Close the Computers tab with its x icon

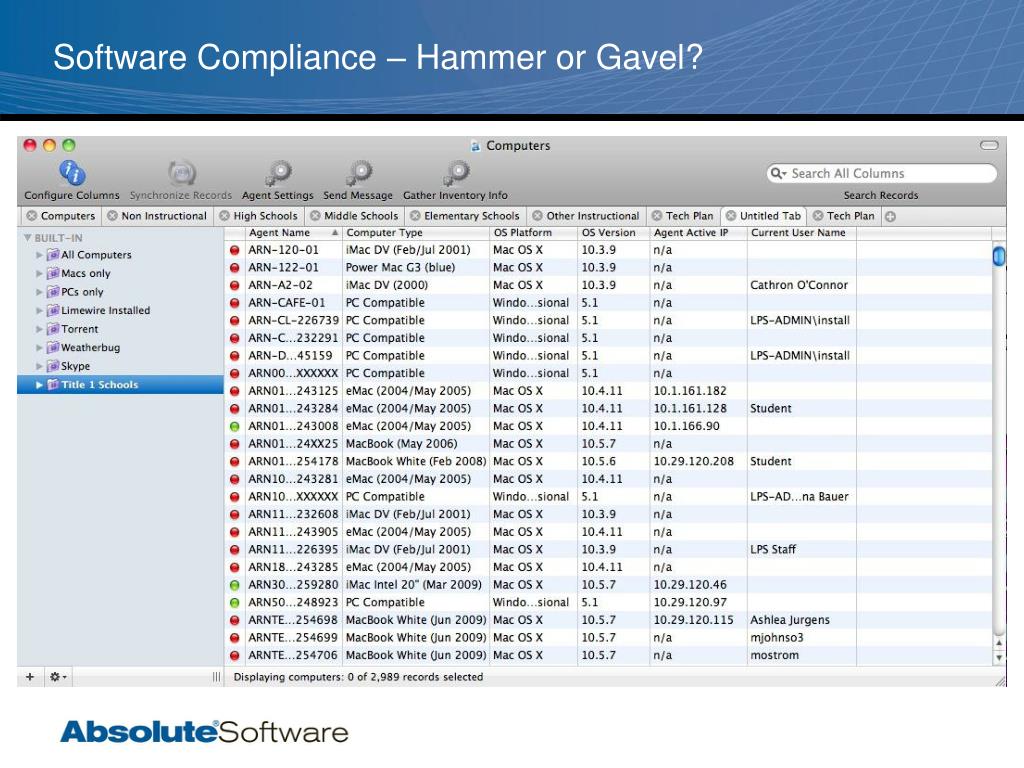(31, 216)
